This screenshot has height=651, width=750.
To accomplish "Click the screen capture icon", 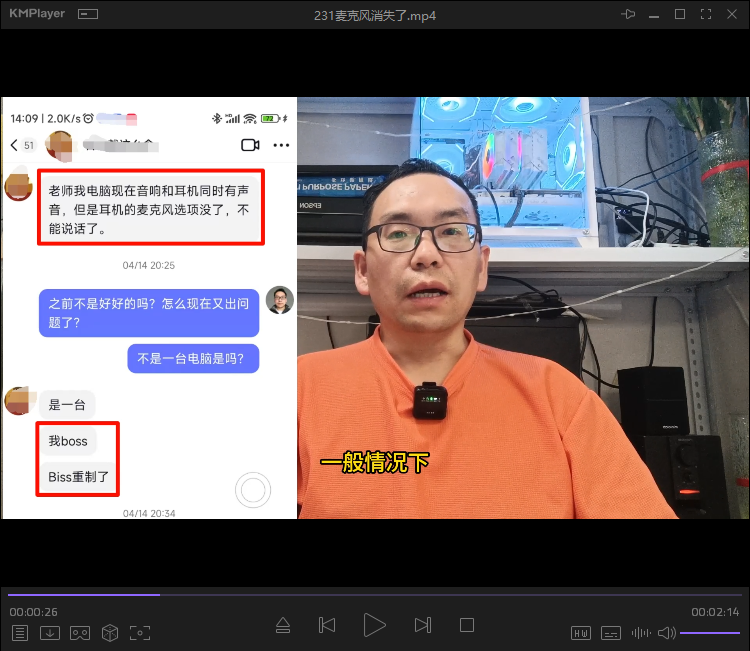I will click(140, 633).
